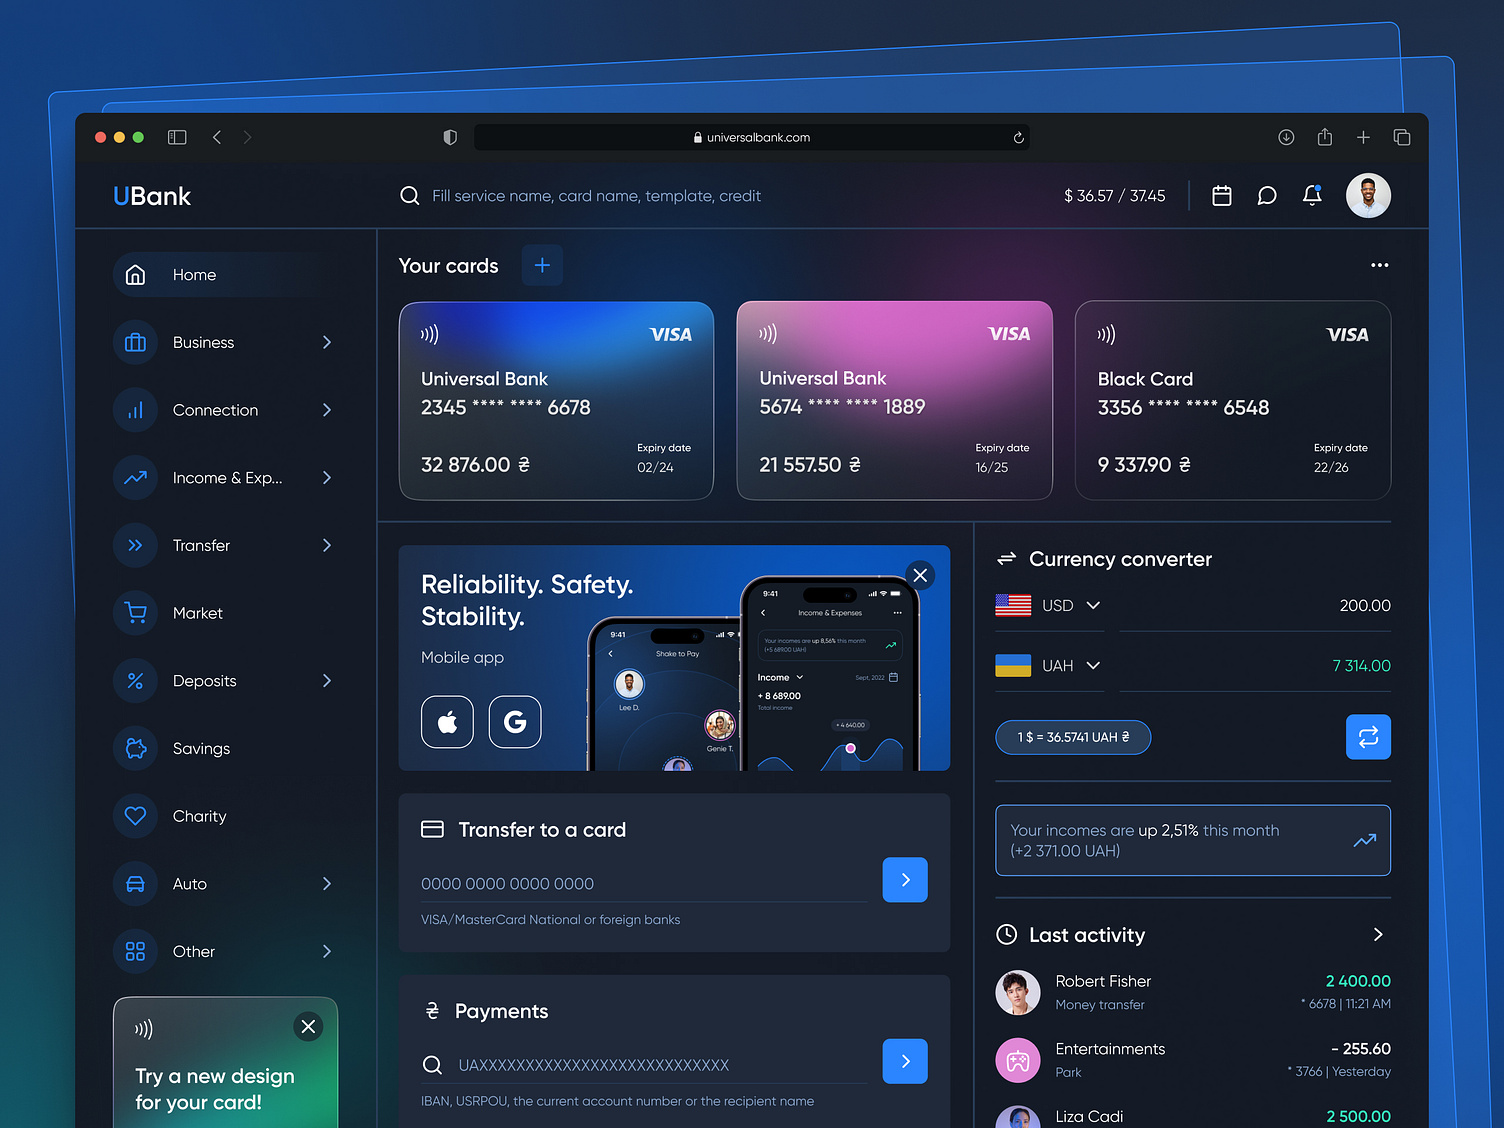
Task: Click the exchange rate pill 1 $ = 36.5741 UAH
Action: (1073, 737)
